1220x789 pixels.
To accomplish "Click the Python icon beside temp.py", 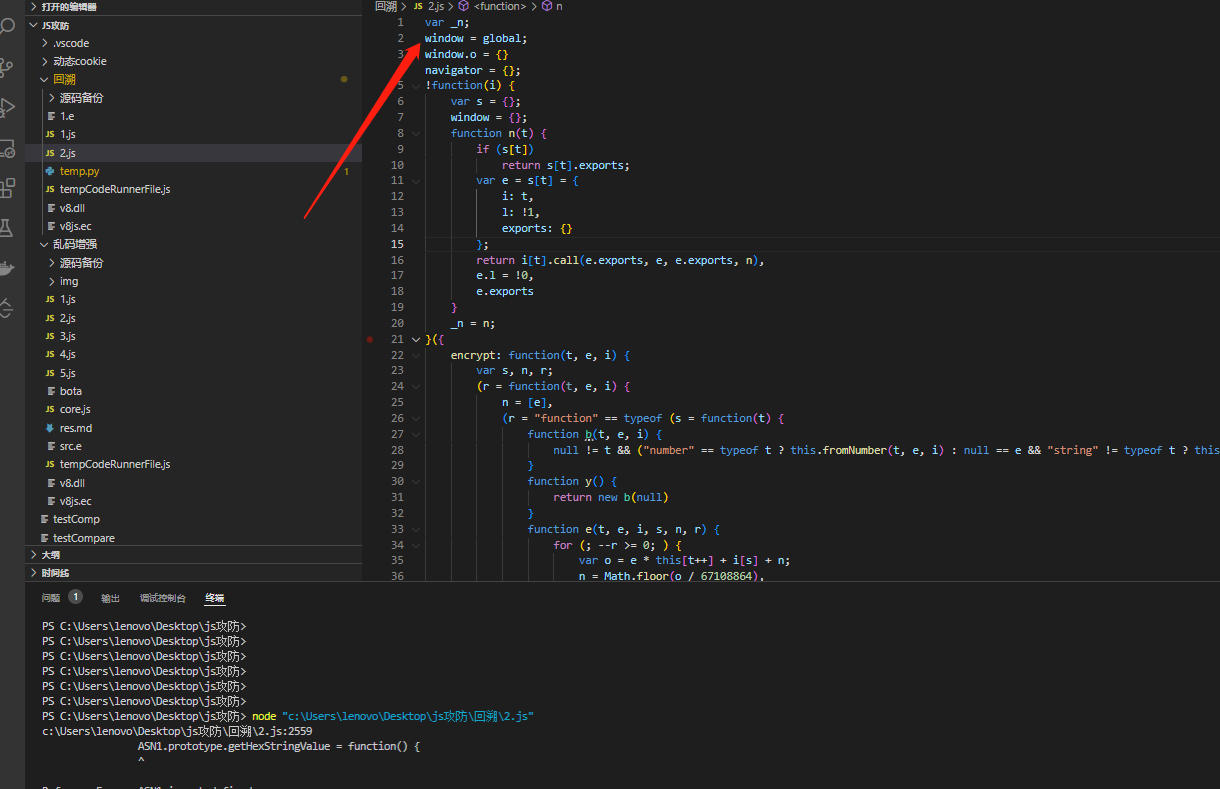I will 50,171.
